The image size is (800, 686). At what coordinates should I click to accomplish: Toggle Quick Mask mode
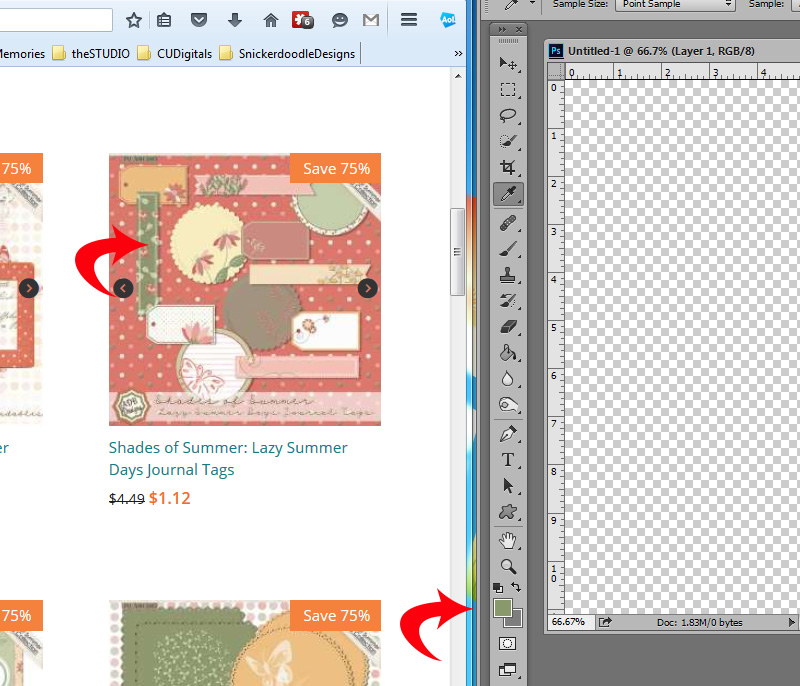(x=508, y=644)
